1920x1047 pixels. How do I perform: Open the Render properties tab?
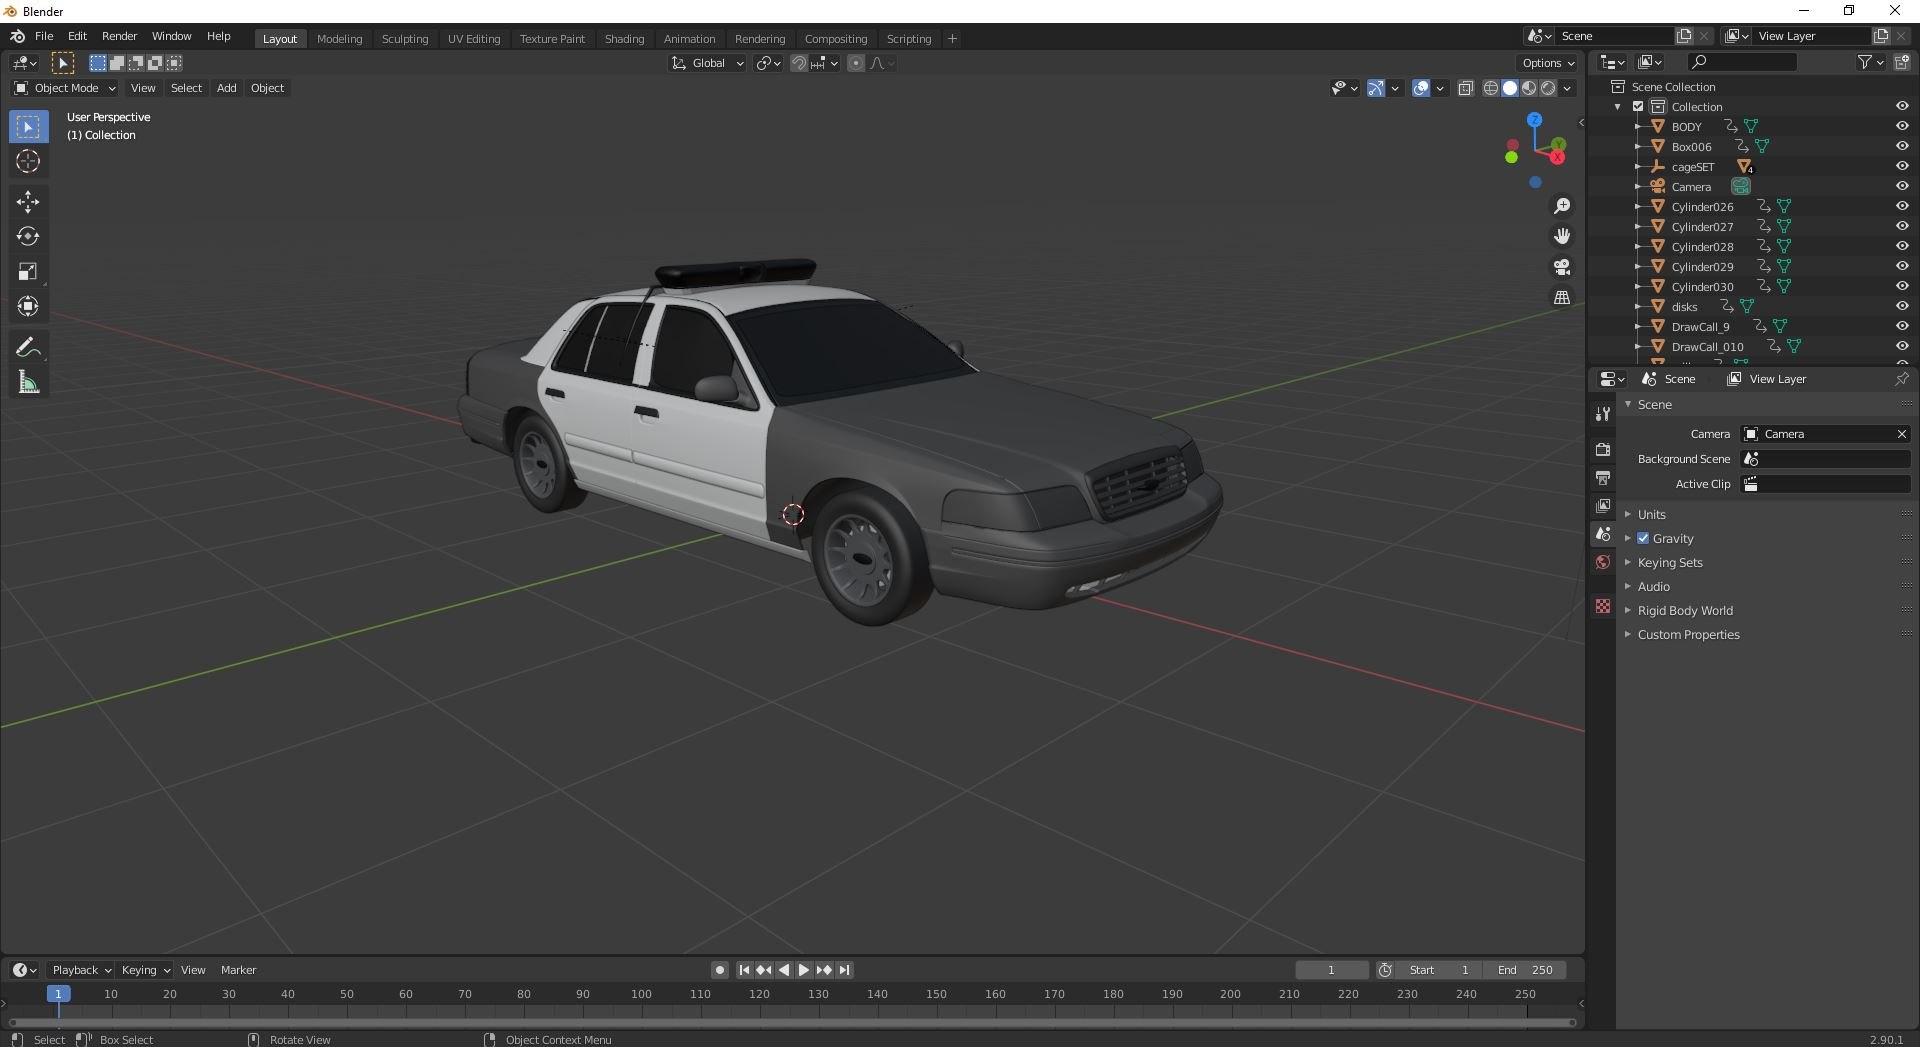[x=1603, y=450]
